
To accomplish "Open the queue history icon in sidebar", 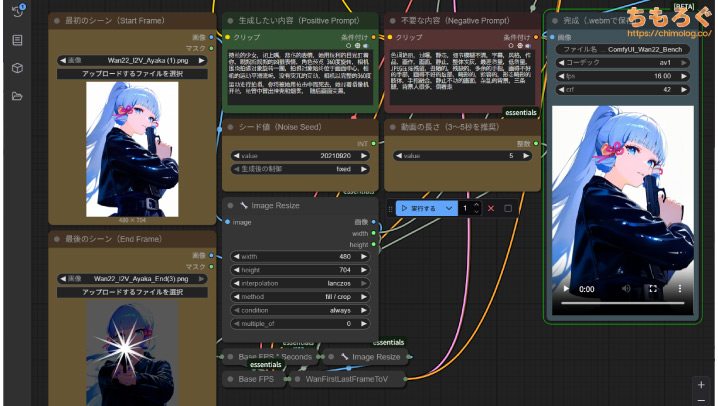I will (17, 11).
